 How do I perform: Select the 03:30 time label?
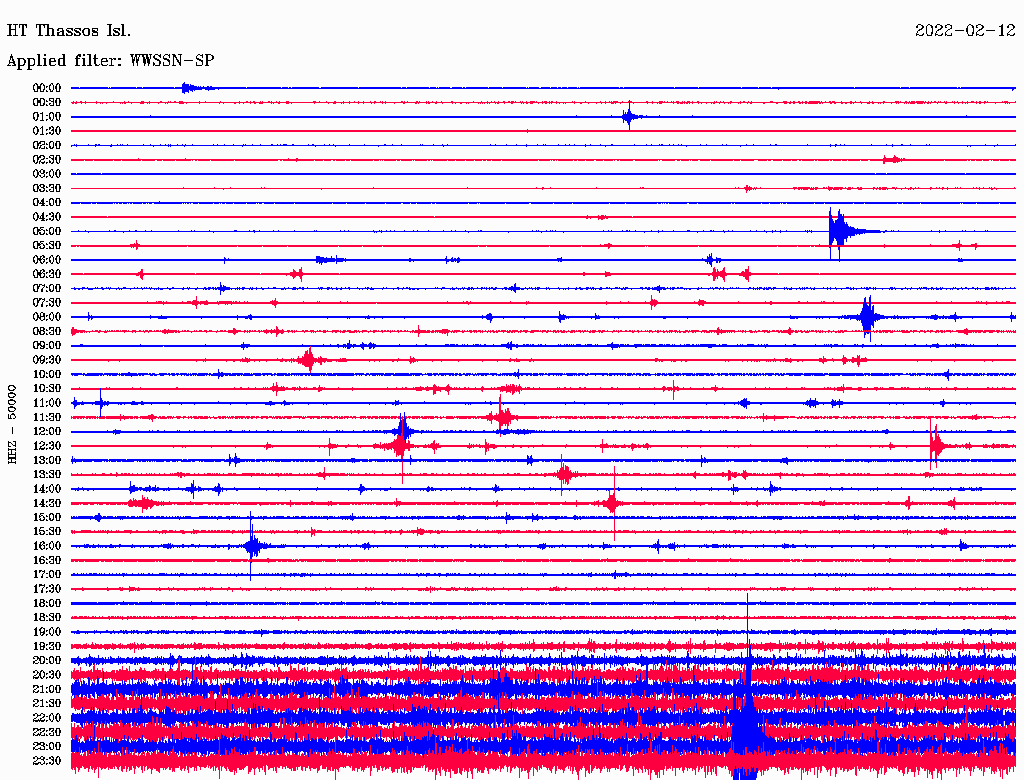pos(46,188)
